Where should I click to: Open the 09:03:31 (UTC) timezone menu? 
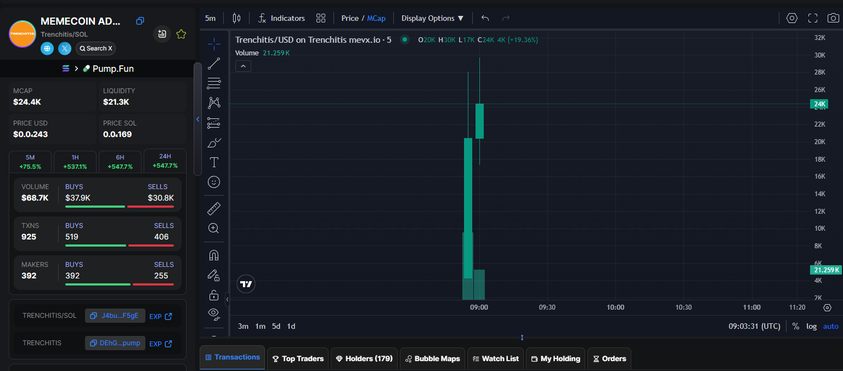tap(754, 326)
